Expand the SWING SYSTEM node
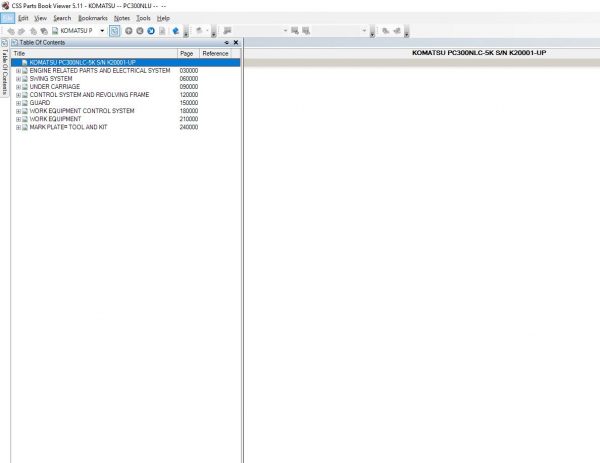Screen dimensions: 600x463 pyautogui.click(x=18, y=79)
